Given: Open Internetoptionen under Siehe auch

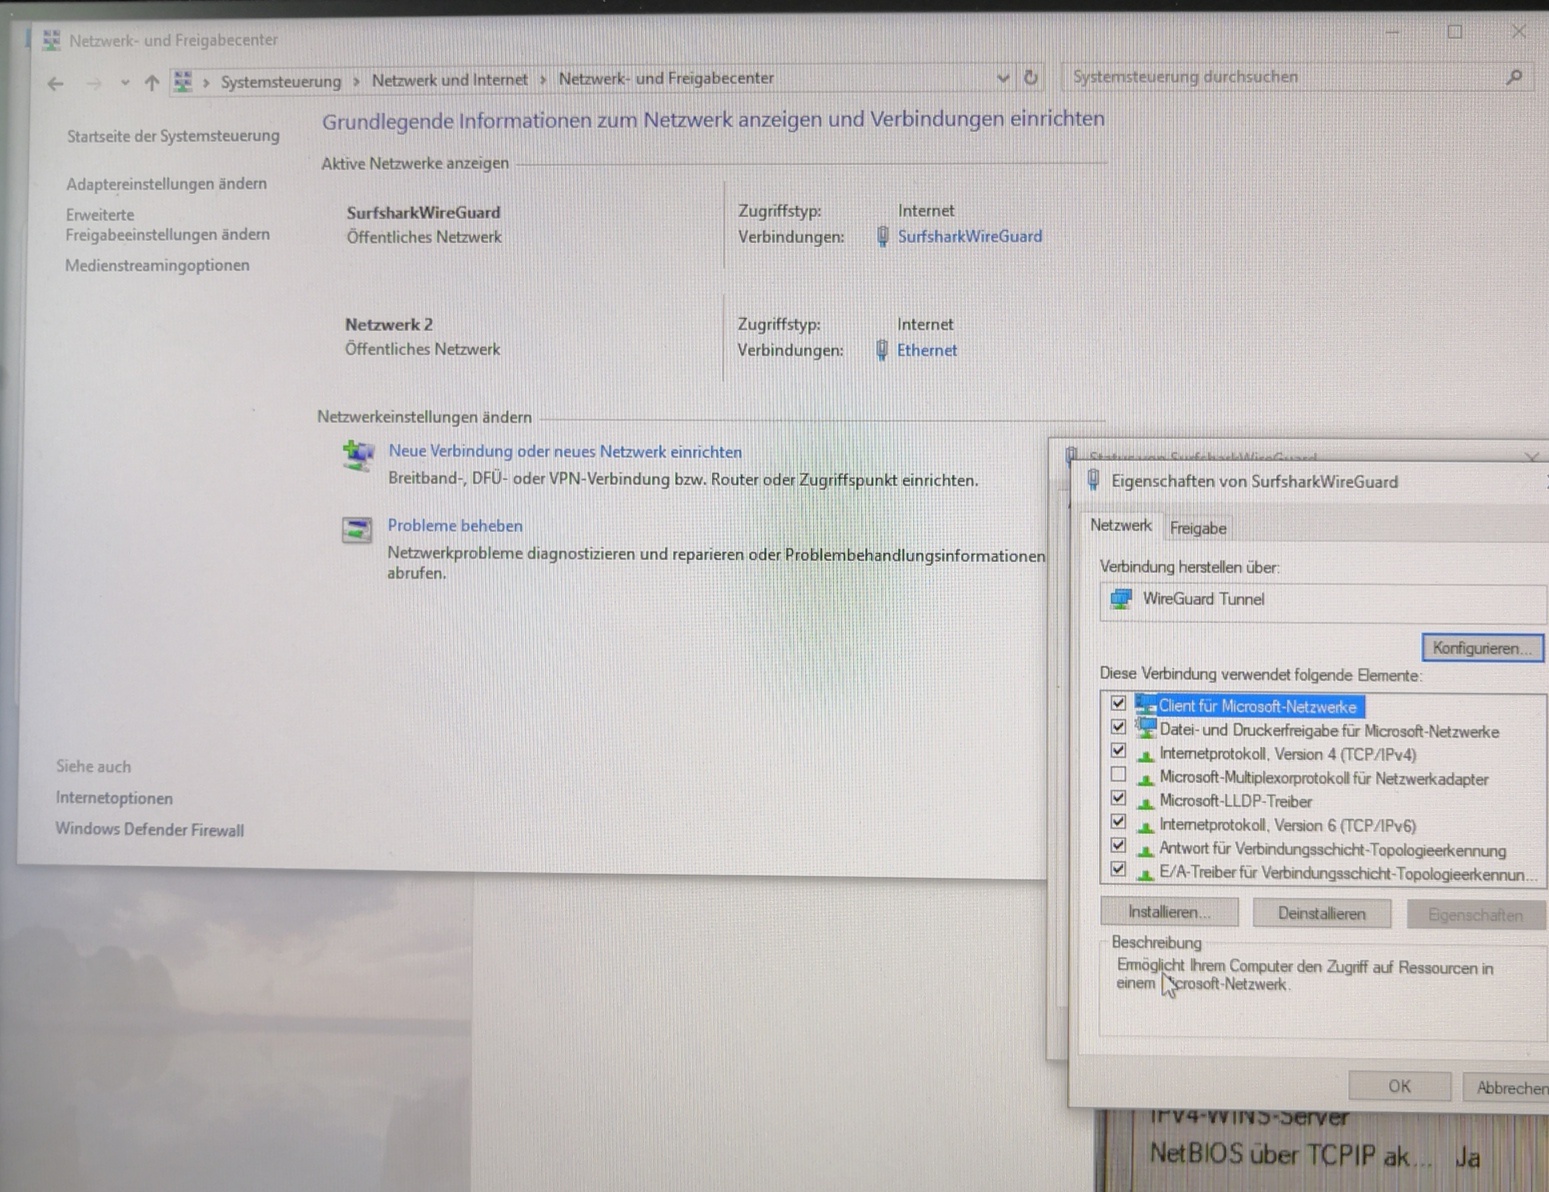Looking at the screenshot, I should click(x=114, y=798).
